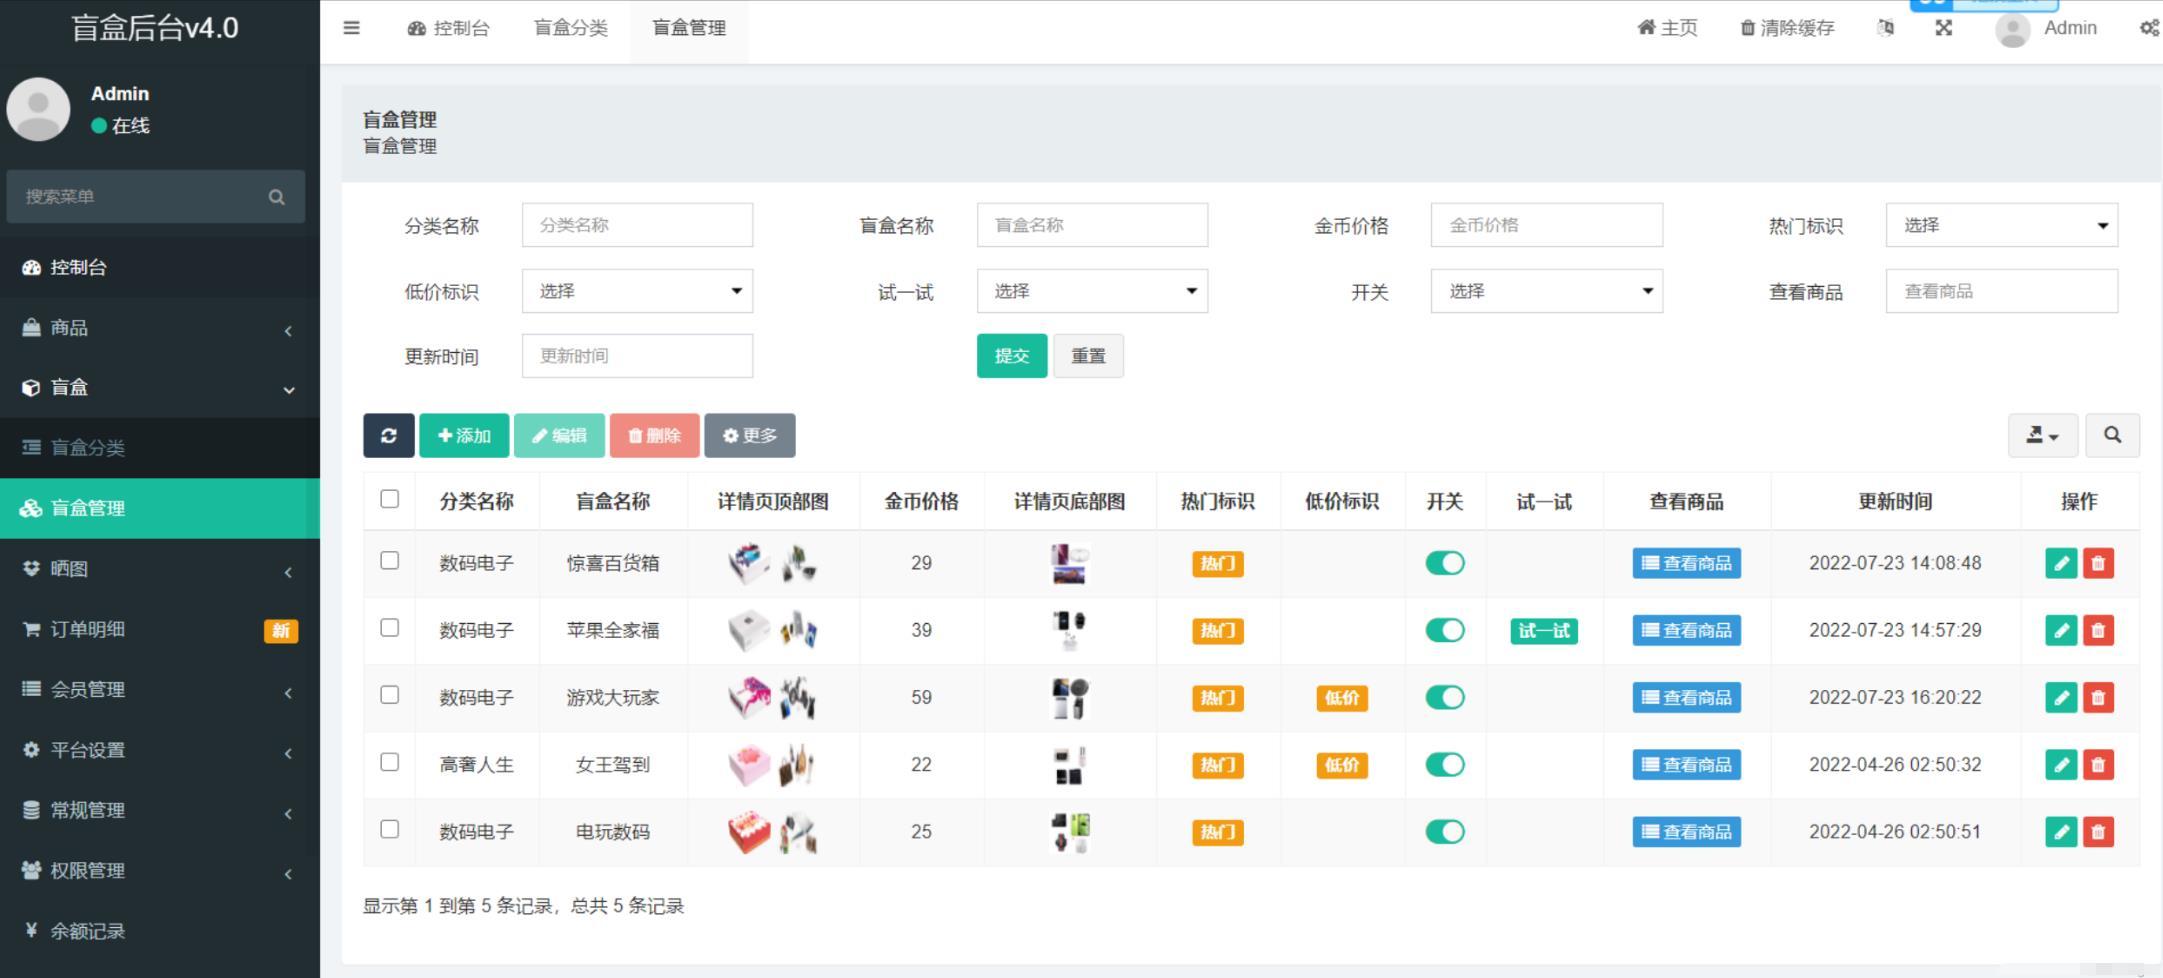Toggle the 游戏大玩家 on/off switch
This screenshot has width=2163, height=978.
(1445, 697)
